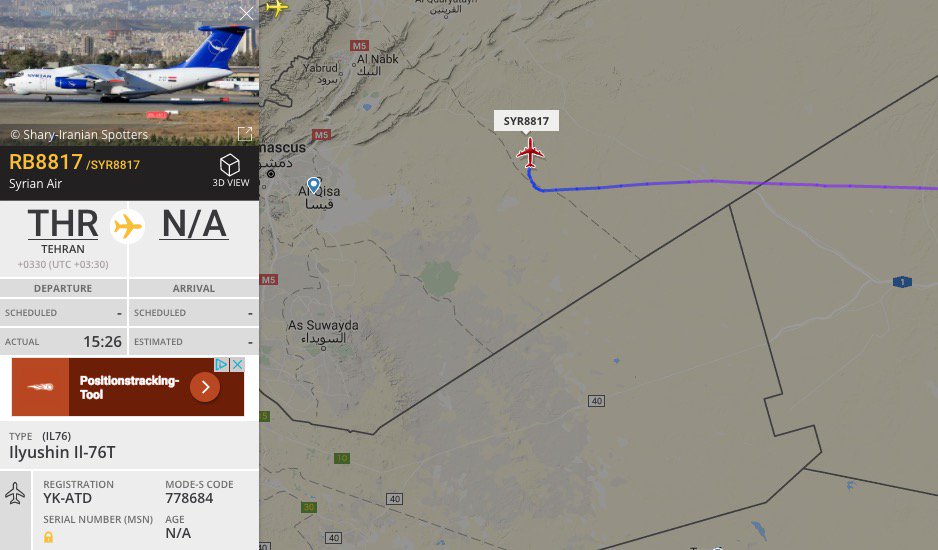Close the Positionstracking-Tool advertisement
Screen dimensions: 938x550
pyautogui.click(x=237, y=364)
